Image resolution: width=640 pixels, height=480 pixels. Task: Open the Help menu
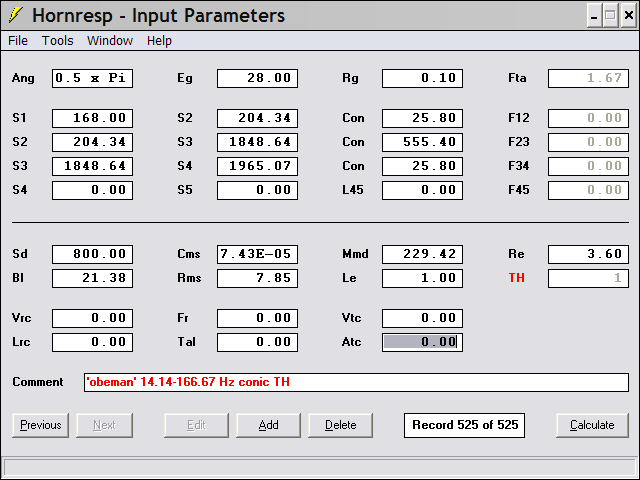click(159, 41)
